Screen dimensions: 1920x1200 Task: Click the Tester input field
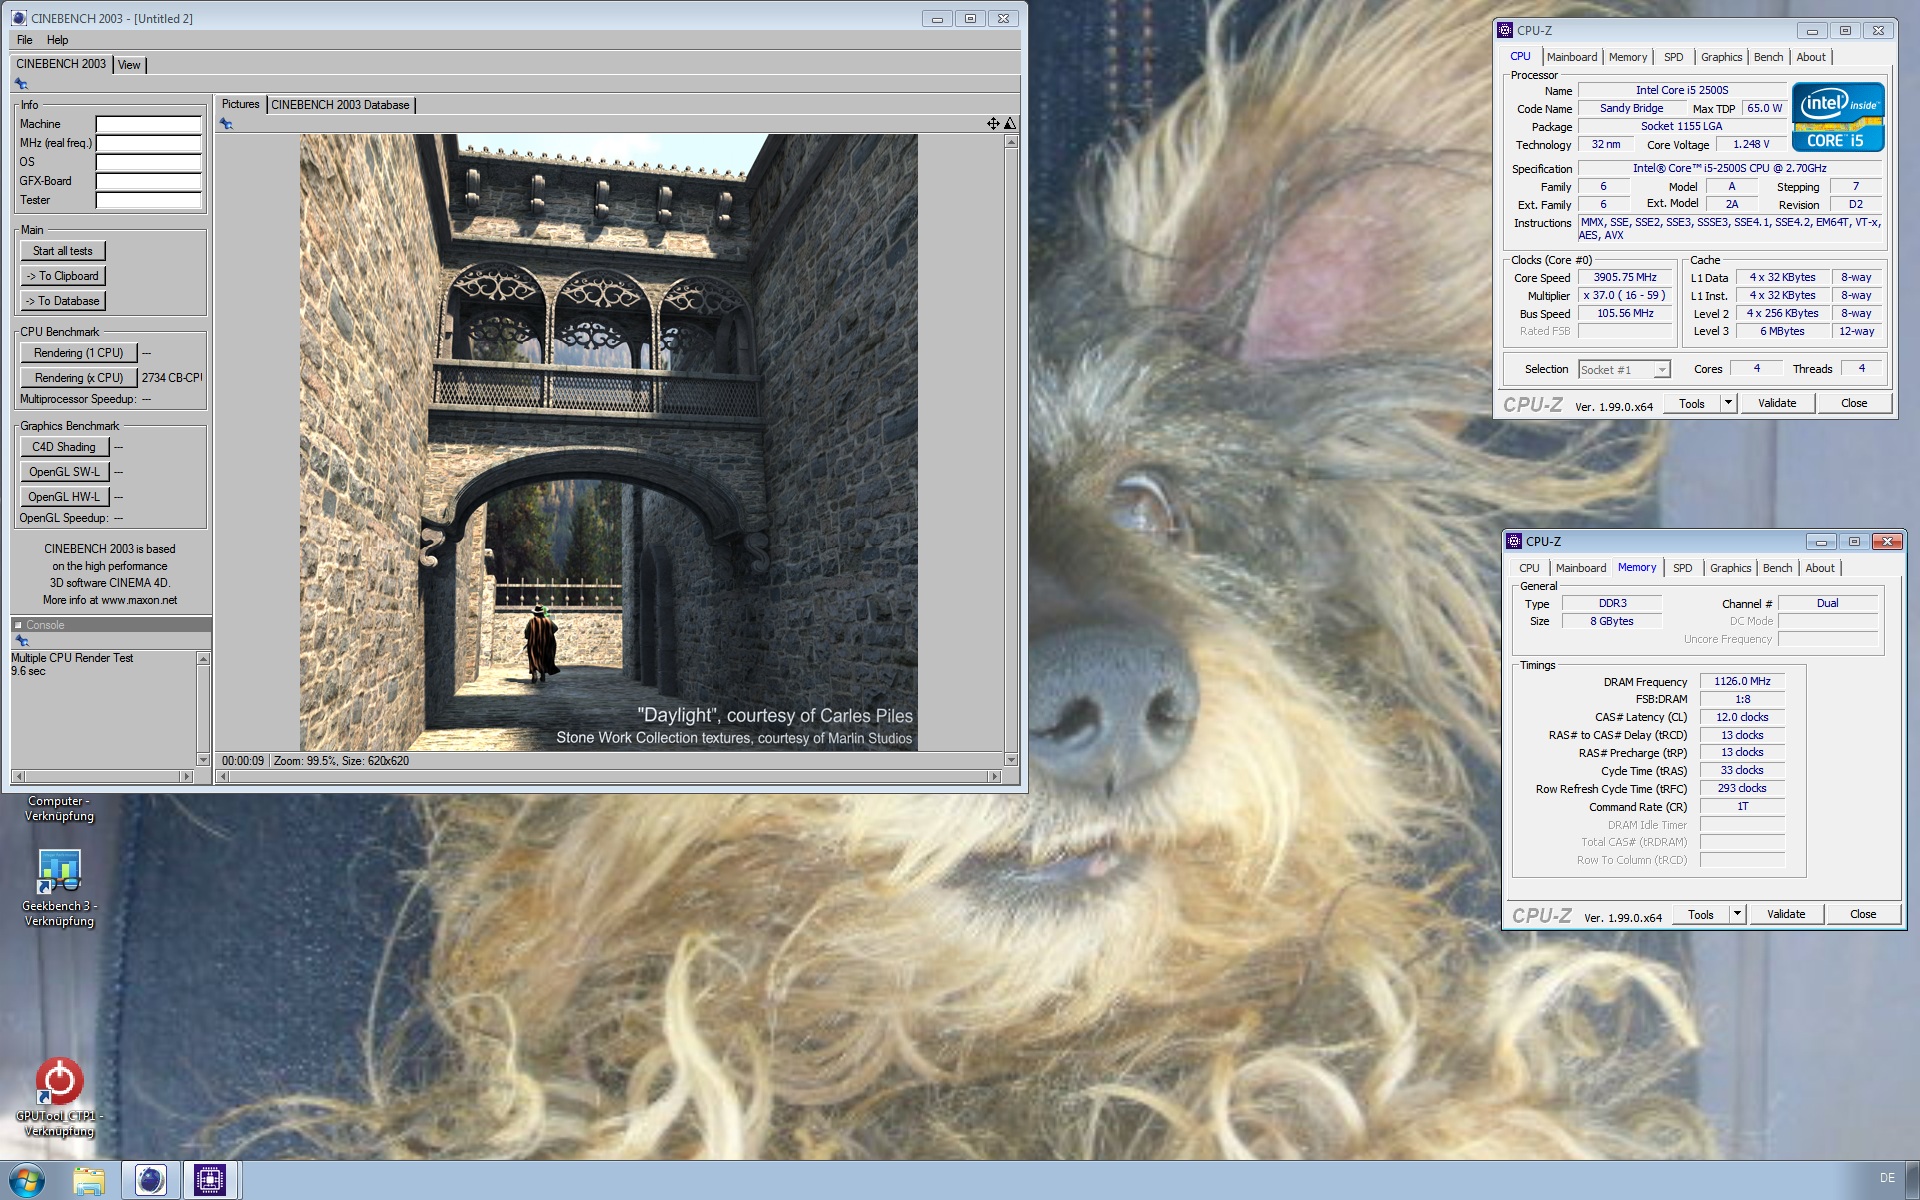[x=148, y=200]
